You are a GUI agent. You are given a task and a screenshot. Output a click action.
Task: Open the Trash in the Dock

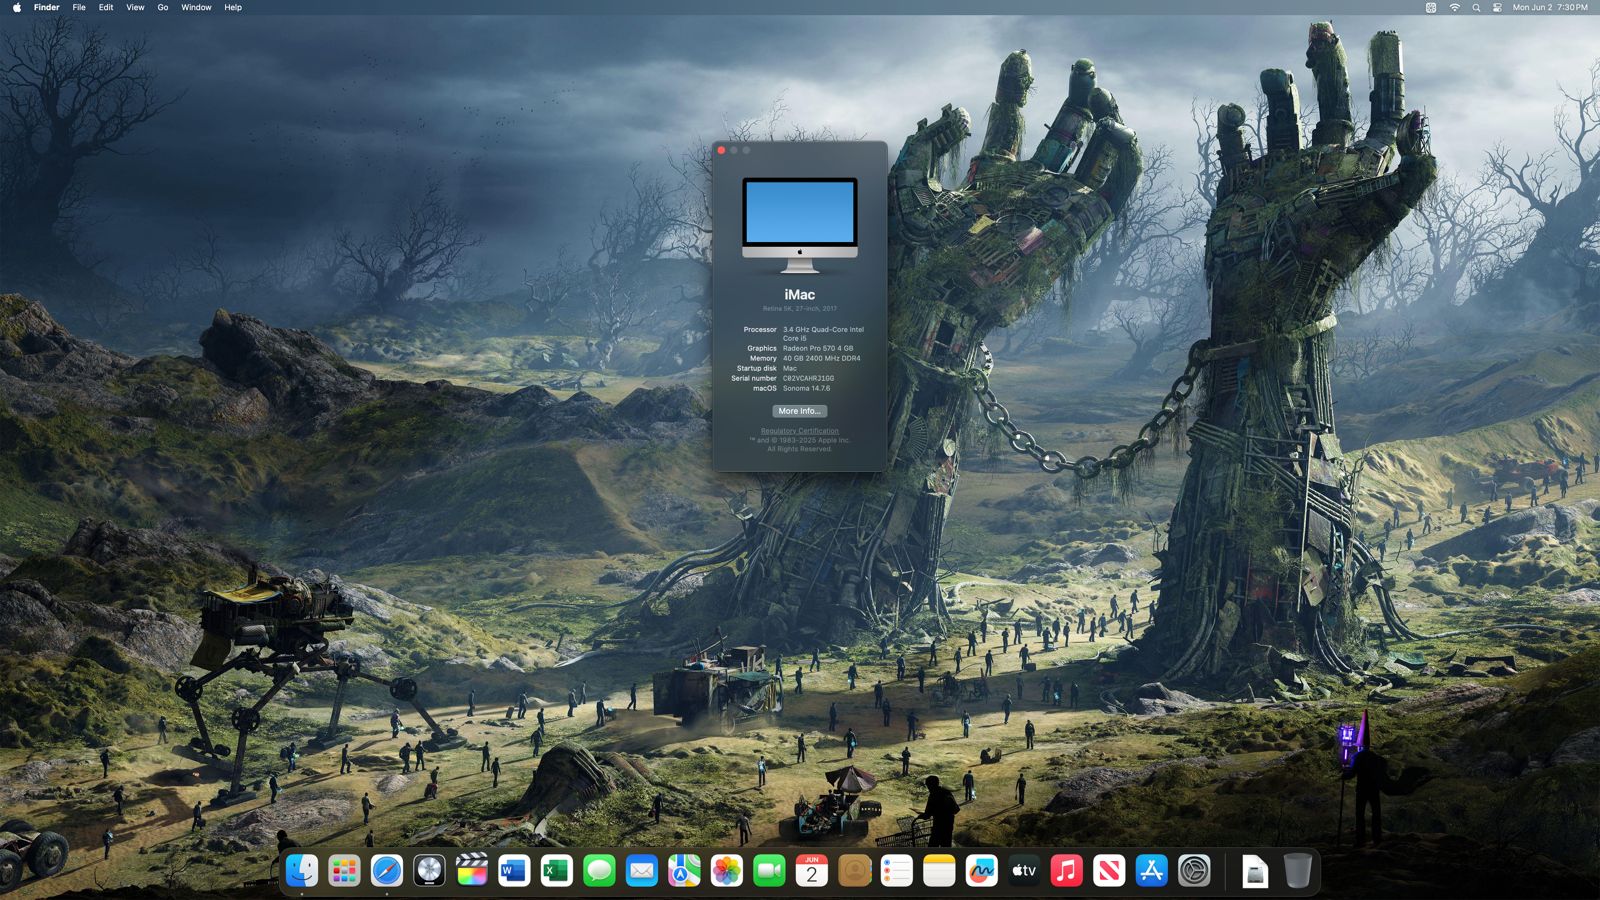[1298, 871]
